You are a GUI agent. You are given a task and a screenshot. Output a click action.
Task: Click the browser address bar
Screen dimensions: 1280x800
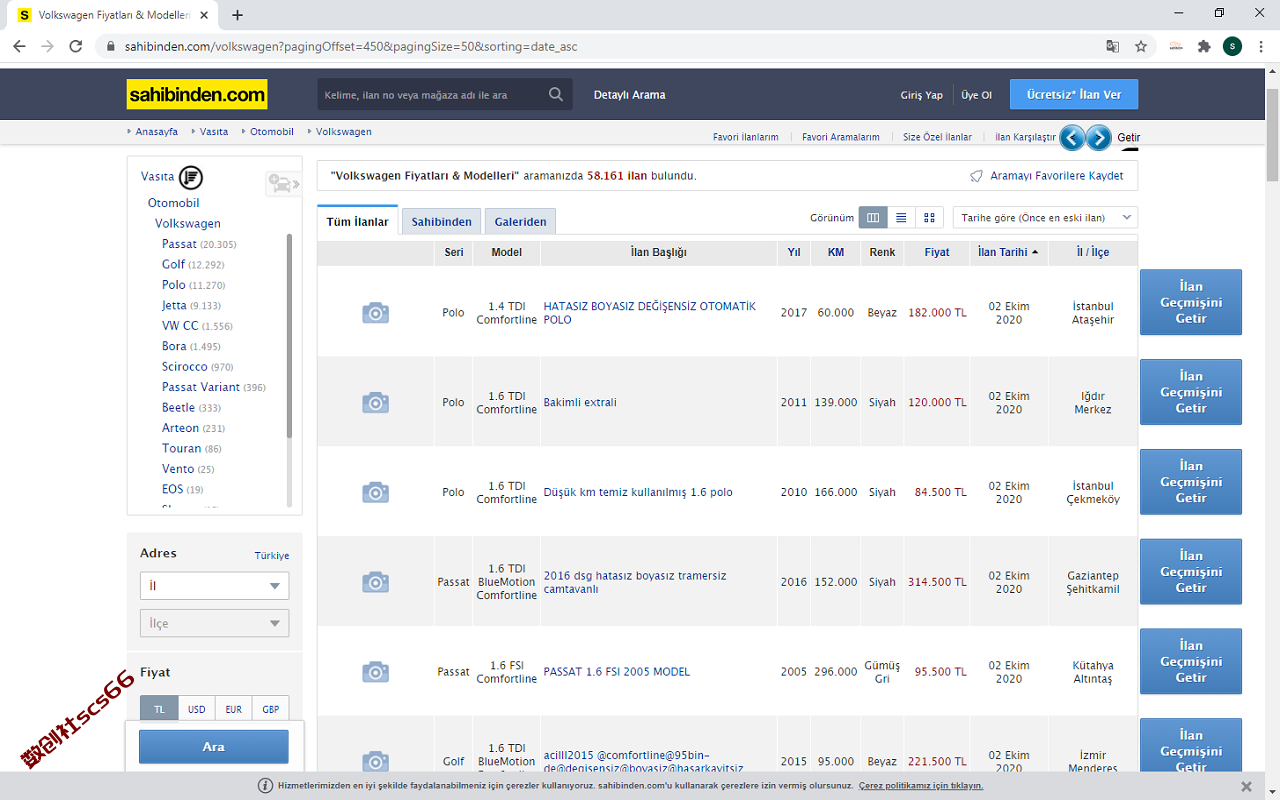600,46
